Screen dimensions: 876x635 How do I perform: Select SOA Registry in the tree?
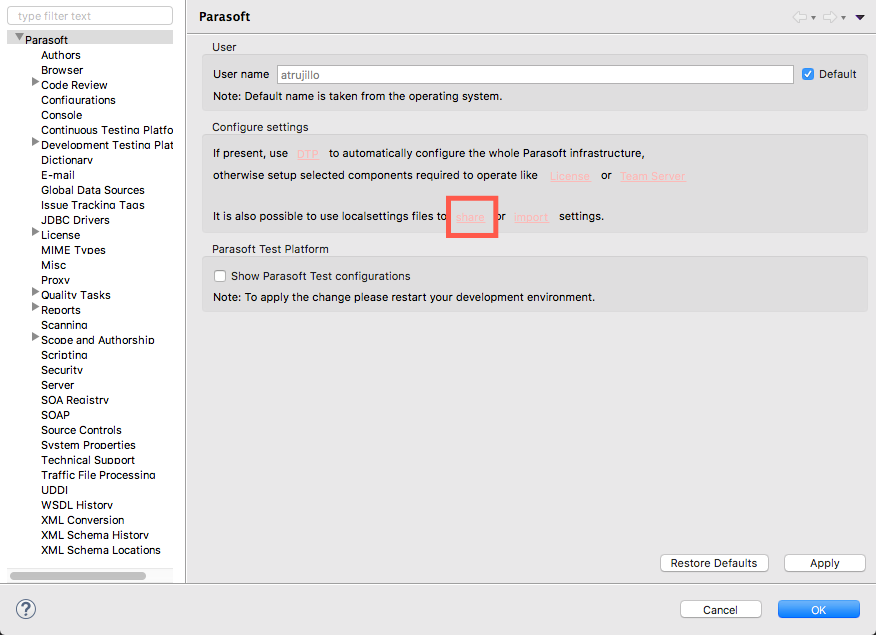(x=75, y=400)
